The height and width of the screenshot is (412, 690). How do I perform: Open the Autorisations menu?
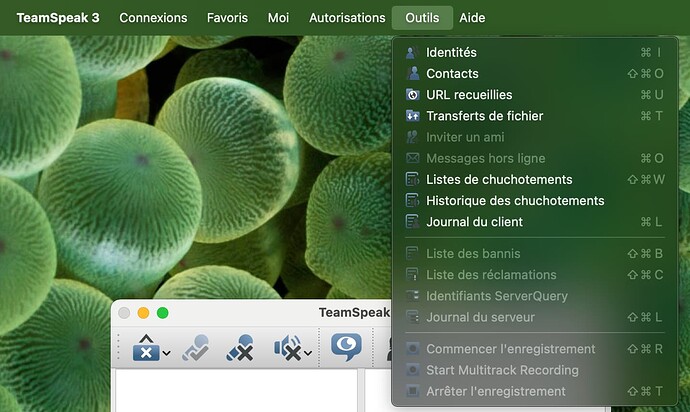(347, 18)
